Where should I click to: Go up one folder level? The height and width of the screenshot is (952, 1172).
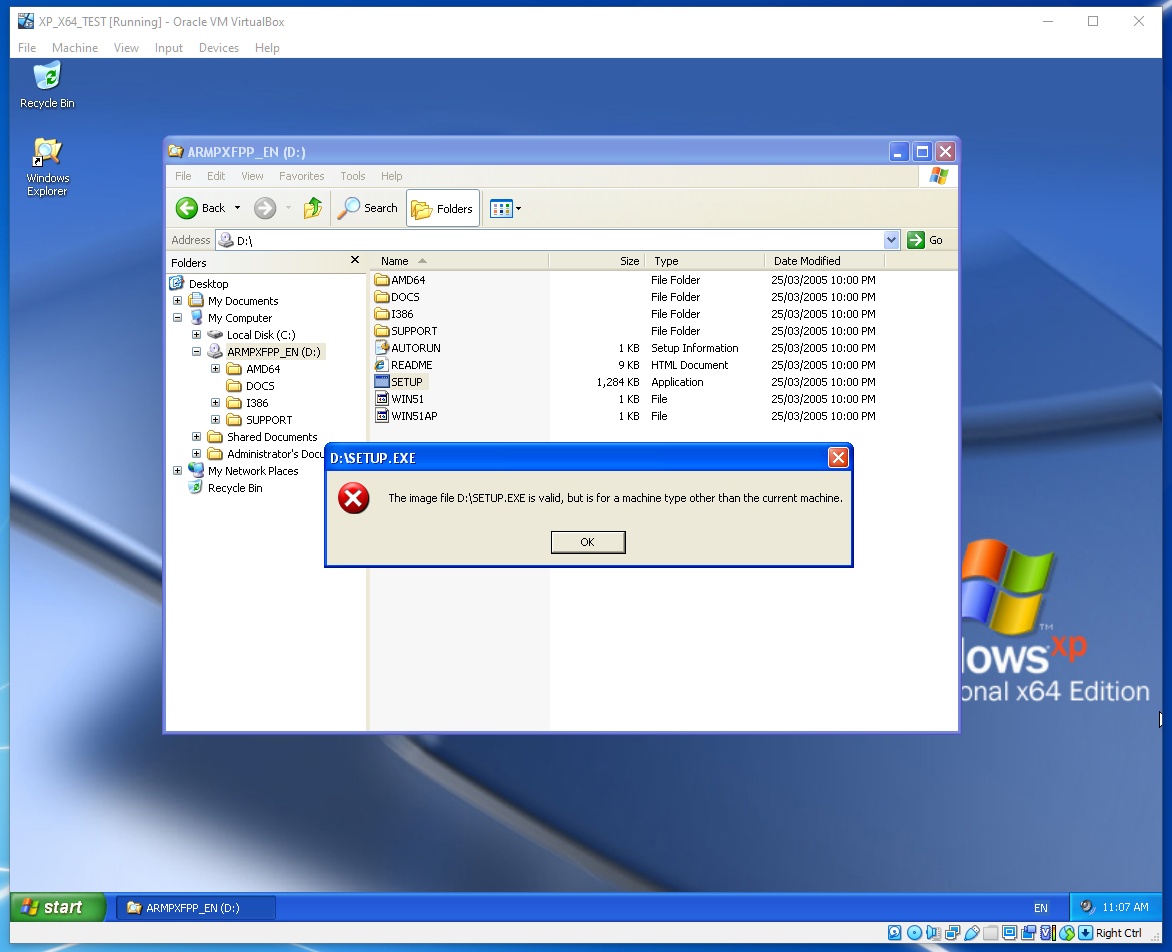pyautogui.click(x=312, y=208)
